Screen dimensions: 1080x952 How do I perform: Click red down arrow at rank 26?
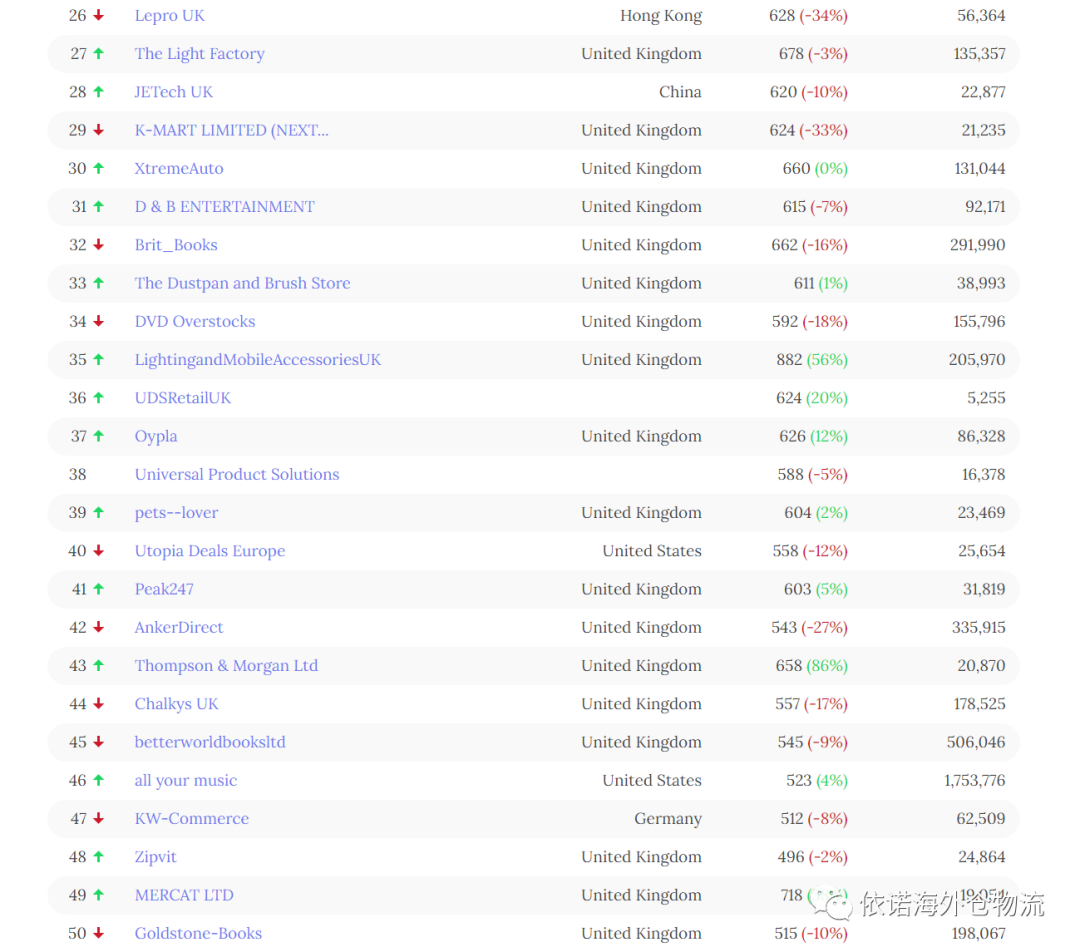tap(98, 15)
